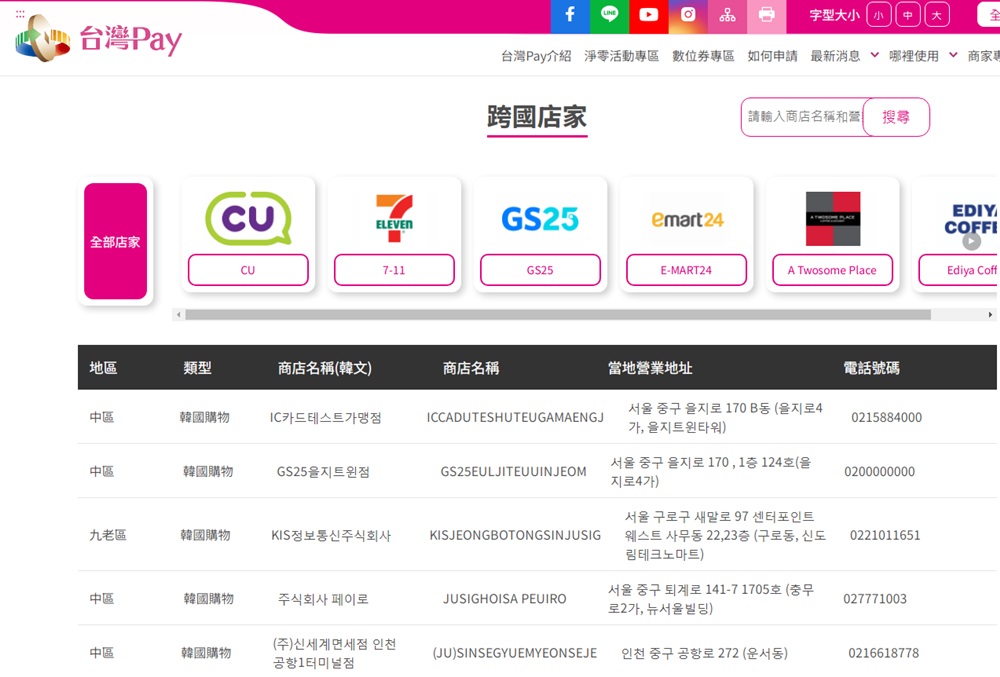Click the 九老區 region cell
The height and width of the screenshot is (677, 1000).
click(108, 535)
